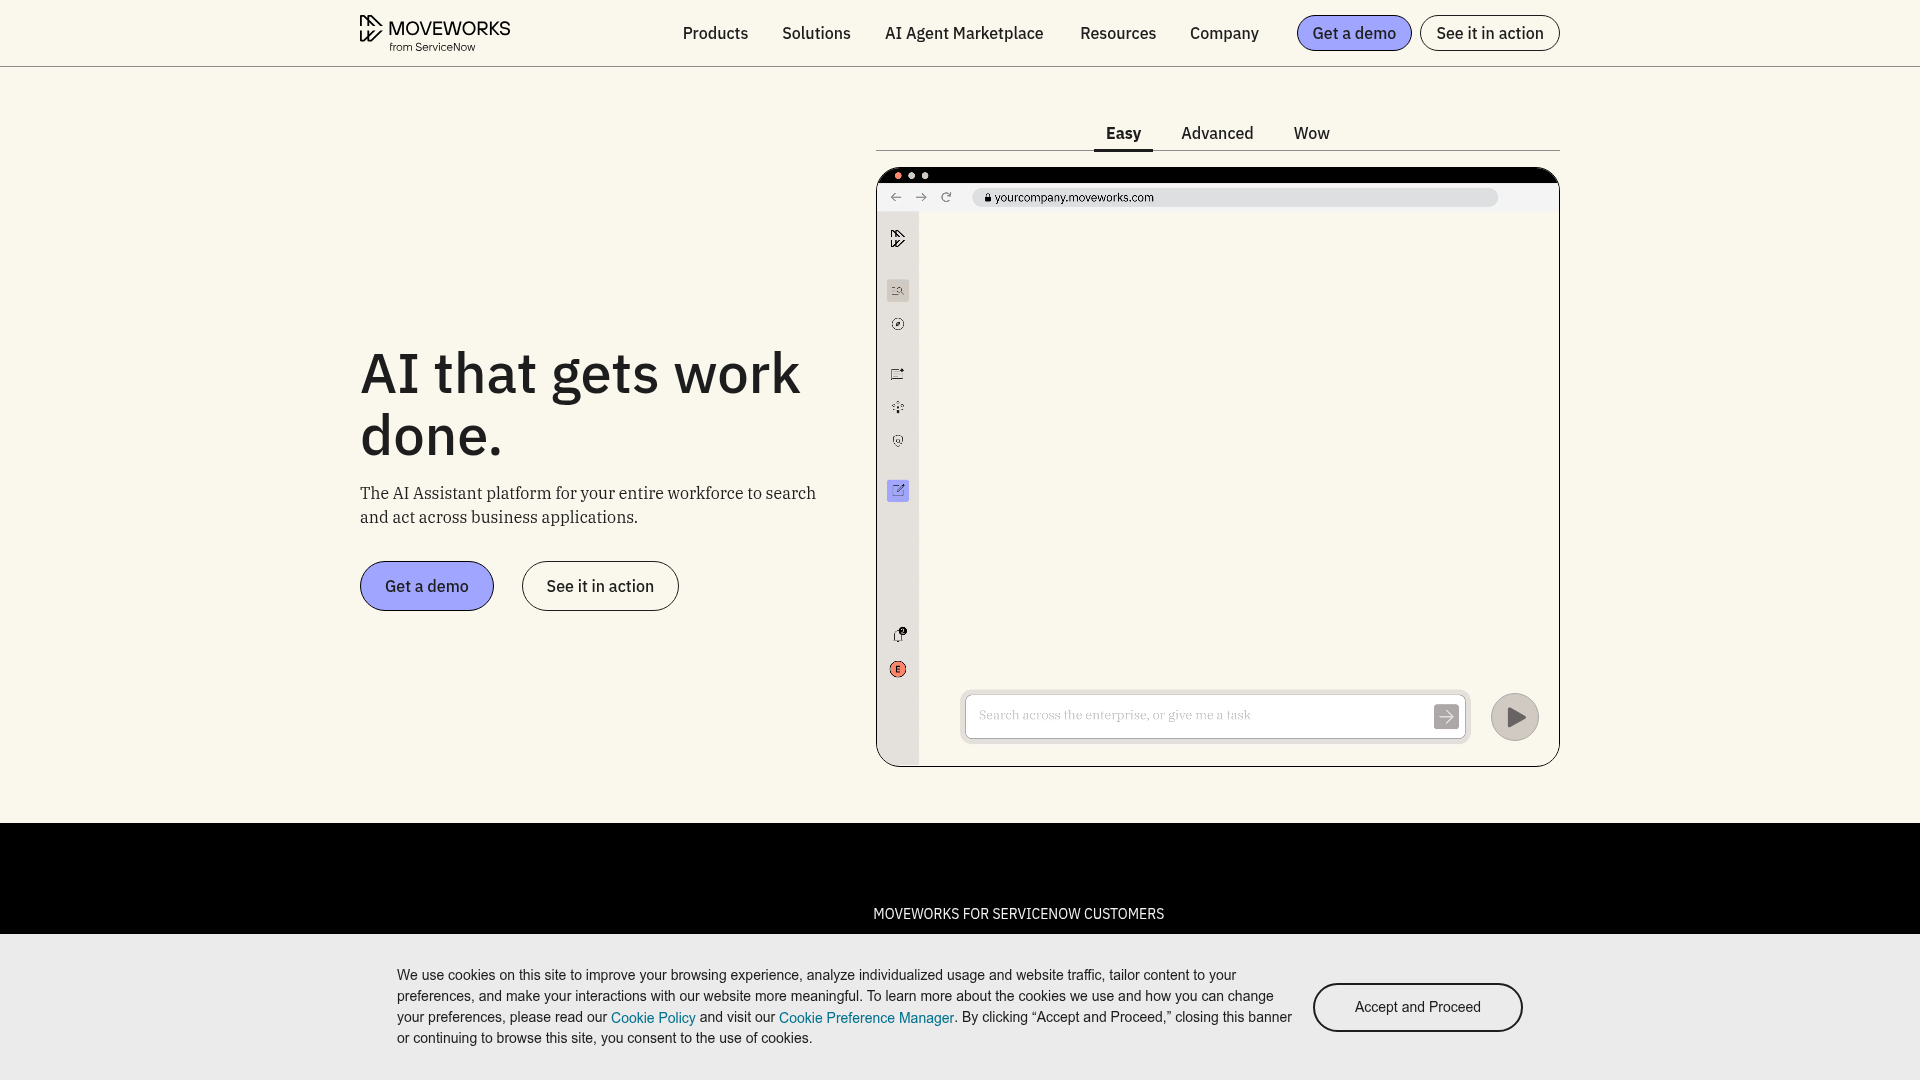
Task: Play the demo with the round play button
Action: (1515, 717)
